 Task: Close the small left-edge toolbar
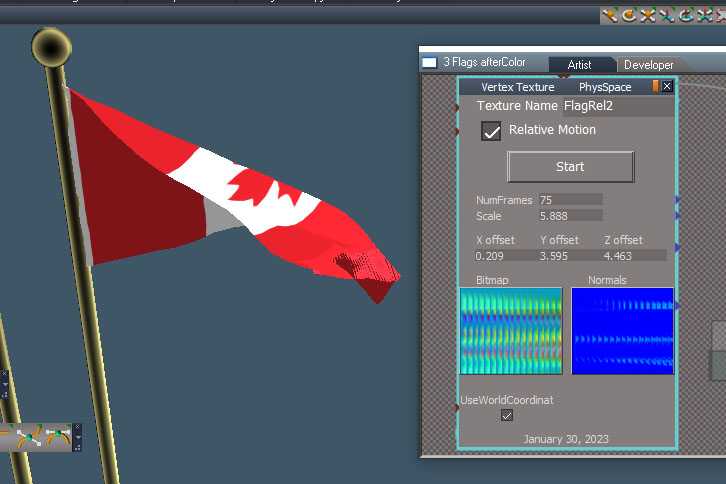(5, 373)
